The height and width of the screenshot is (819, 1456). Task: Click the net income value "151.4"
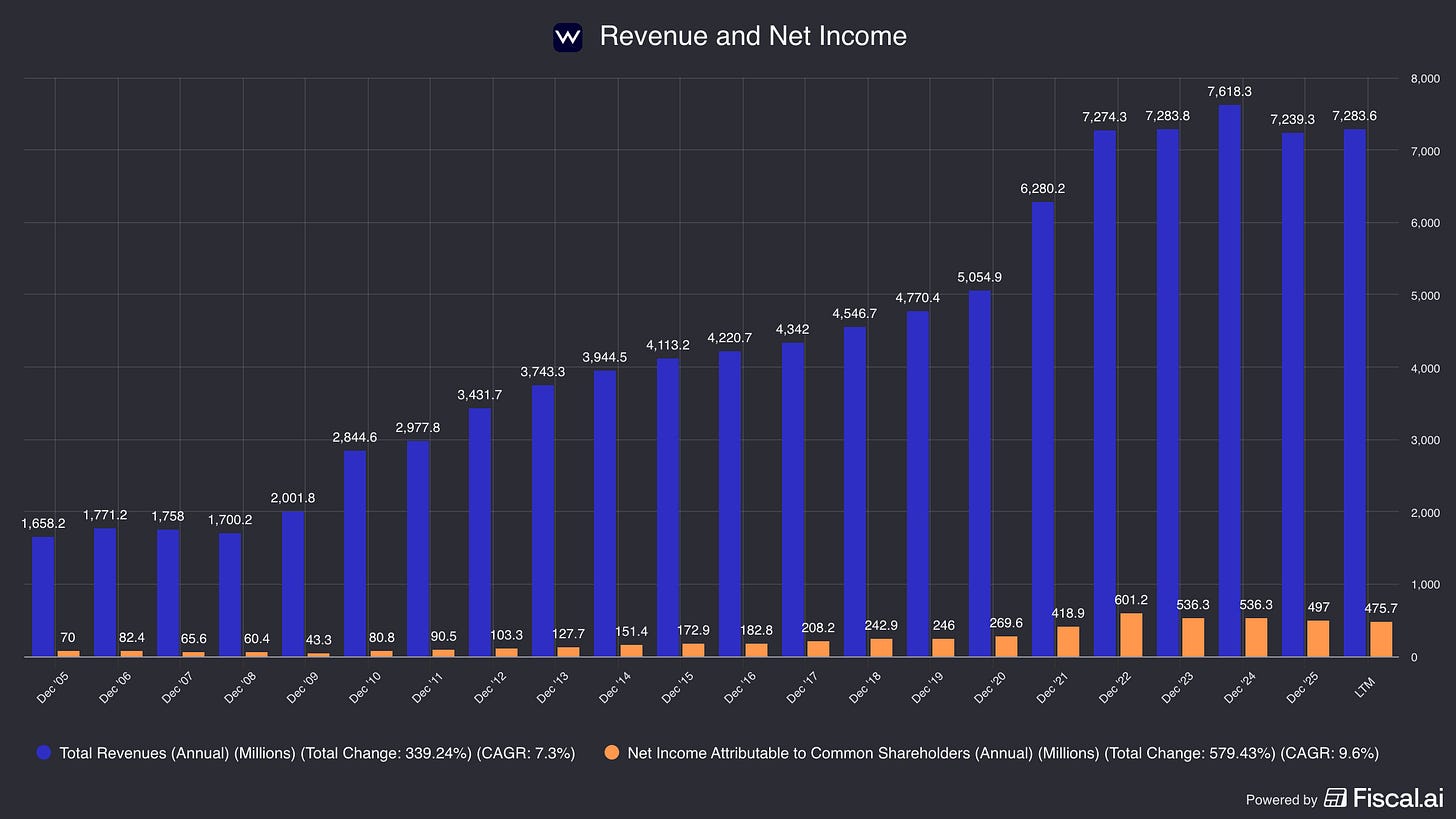630,632
